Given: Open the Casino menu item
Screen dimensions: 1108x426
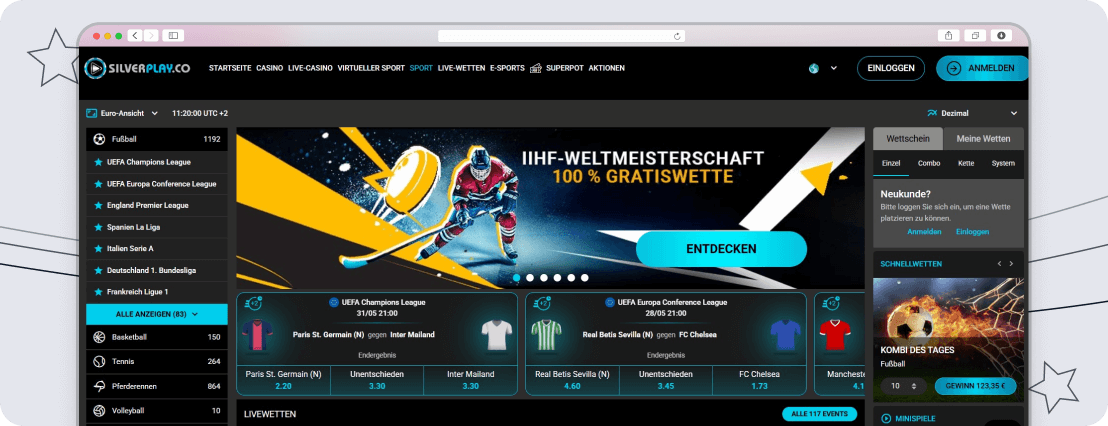Looking at the screenshot, I should click(x=270, y=69).
